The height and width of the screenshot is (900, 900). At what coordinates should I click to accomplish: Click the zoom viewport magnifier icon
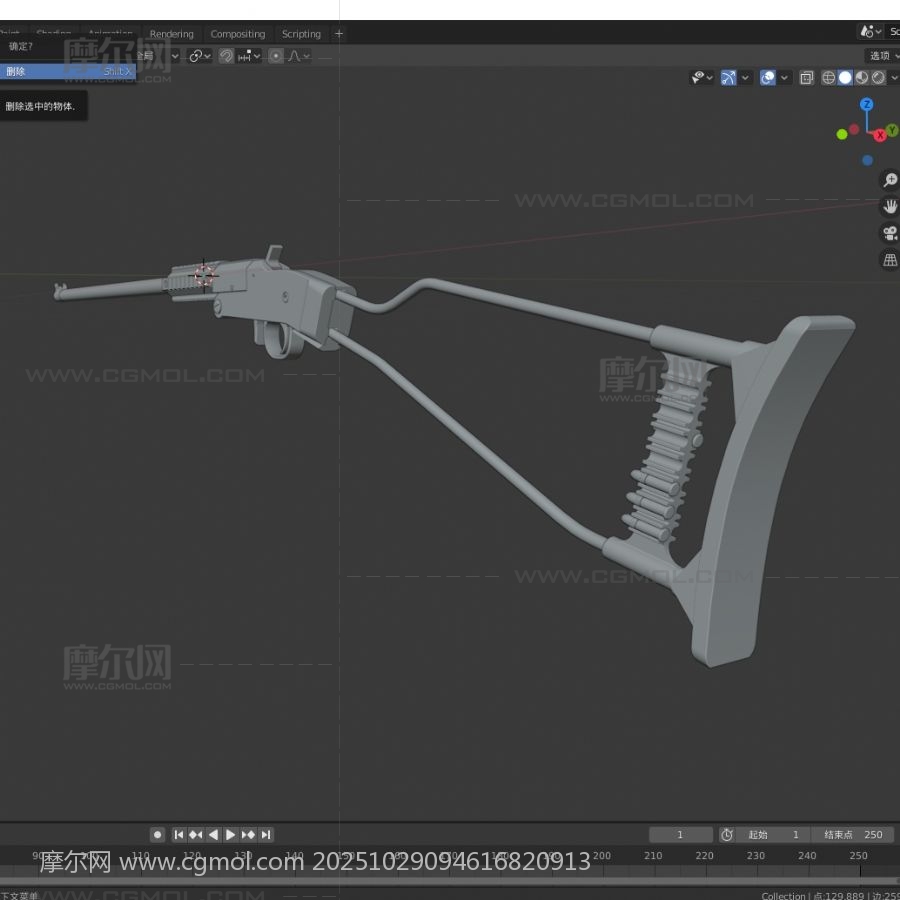[889, 181]
